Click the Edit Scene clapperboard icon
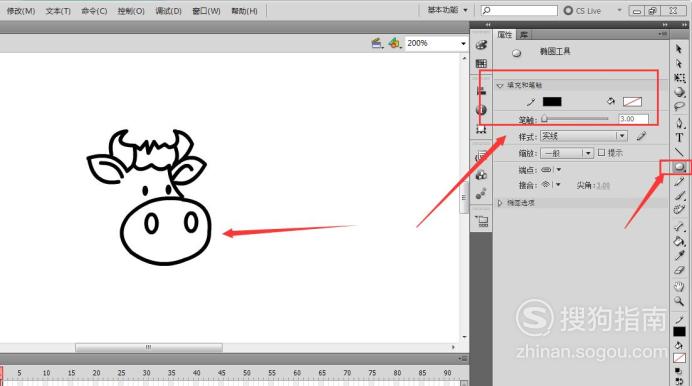The height and width of the screenshot is (386, 692). 377,43
